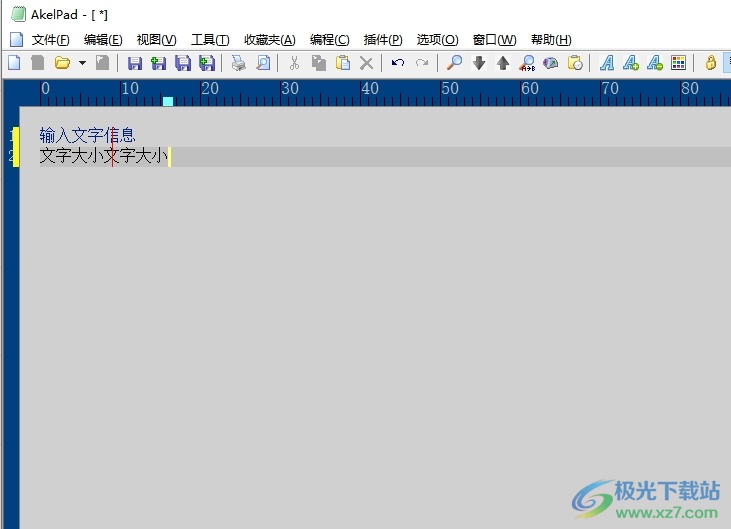Open a file with the folder icon
731x529 pixels.
(x=62, y=62)
